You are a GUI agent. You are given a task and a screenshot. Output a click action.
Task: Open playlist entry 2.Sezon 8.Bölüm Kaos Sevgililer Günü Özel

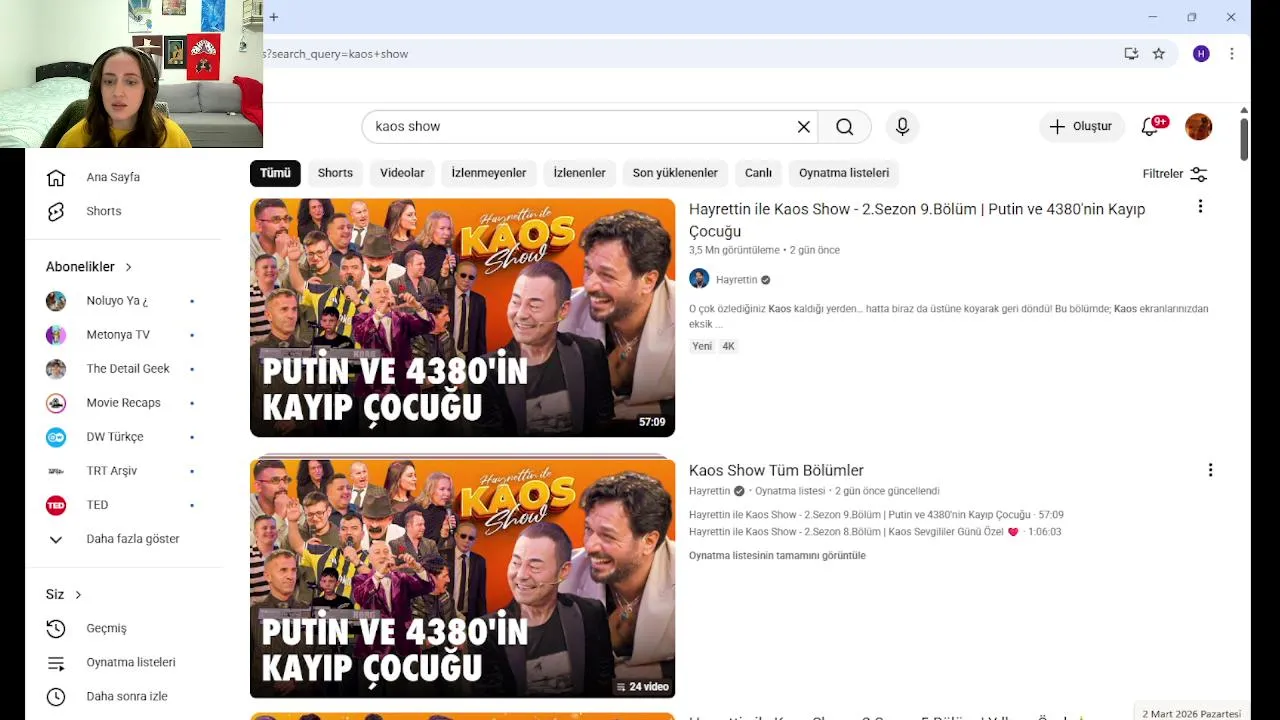point(875,532)
